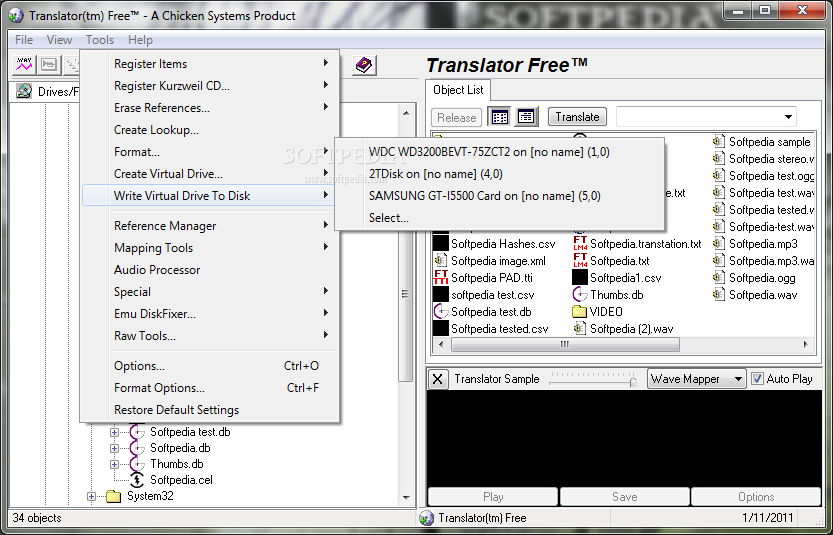The height and width of the screenshot is (535, 833).
Task: Select the Object List tab
Action: (x=458, y=90)
